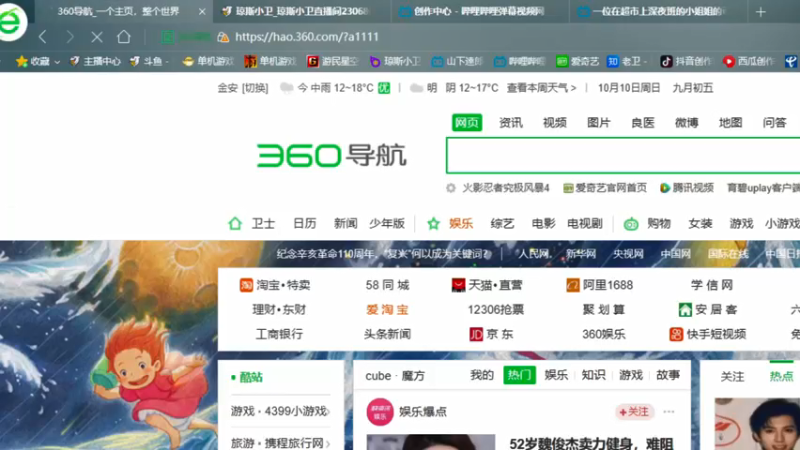Open 斗鱼 bookmark
The image size is (800, 450).
click(x=148, y=61)
